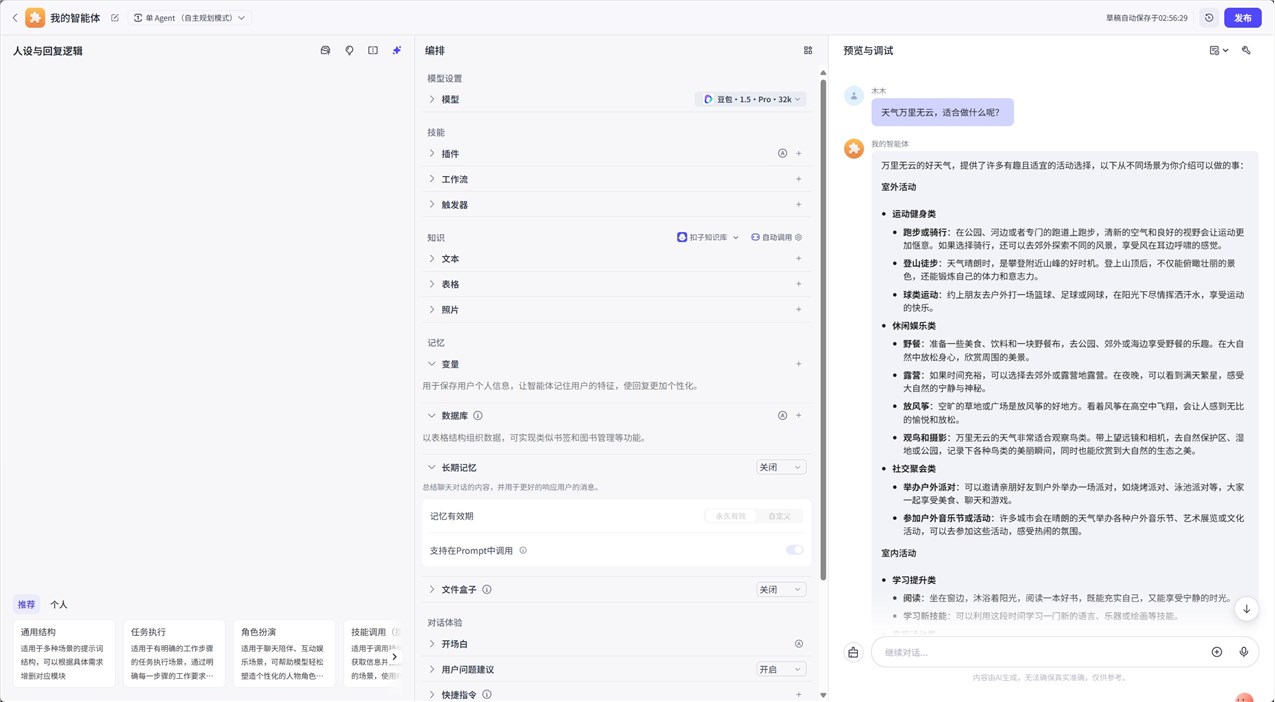Jump to bottom of chat with down arrow
This screenshot has height=702, width=1275.
(1246, 608)
